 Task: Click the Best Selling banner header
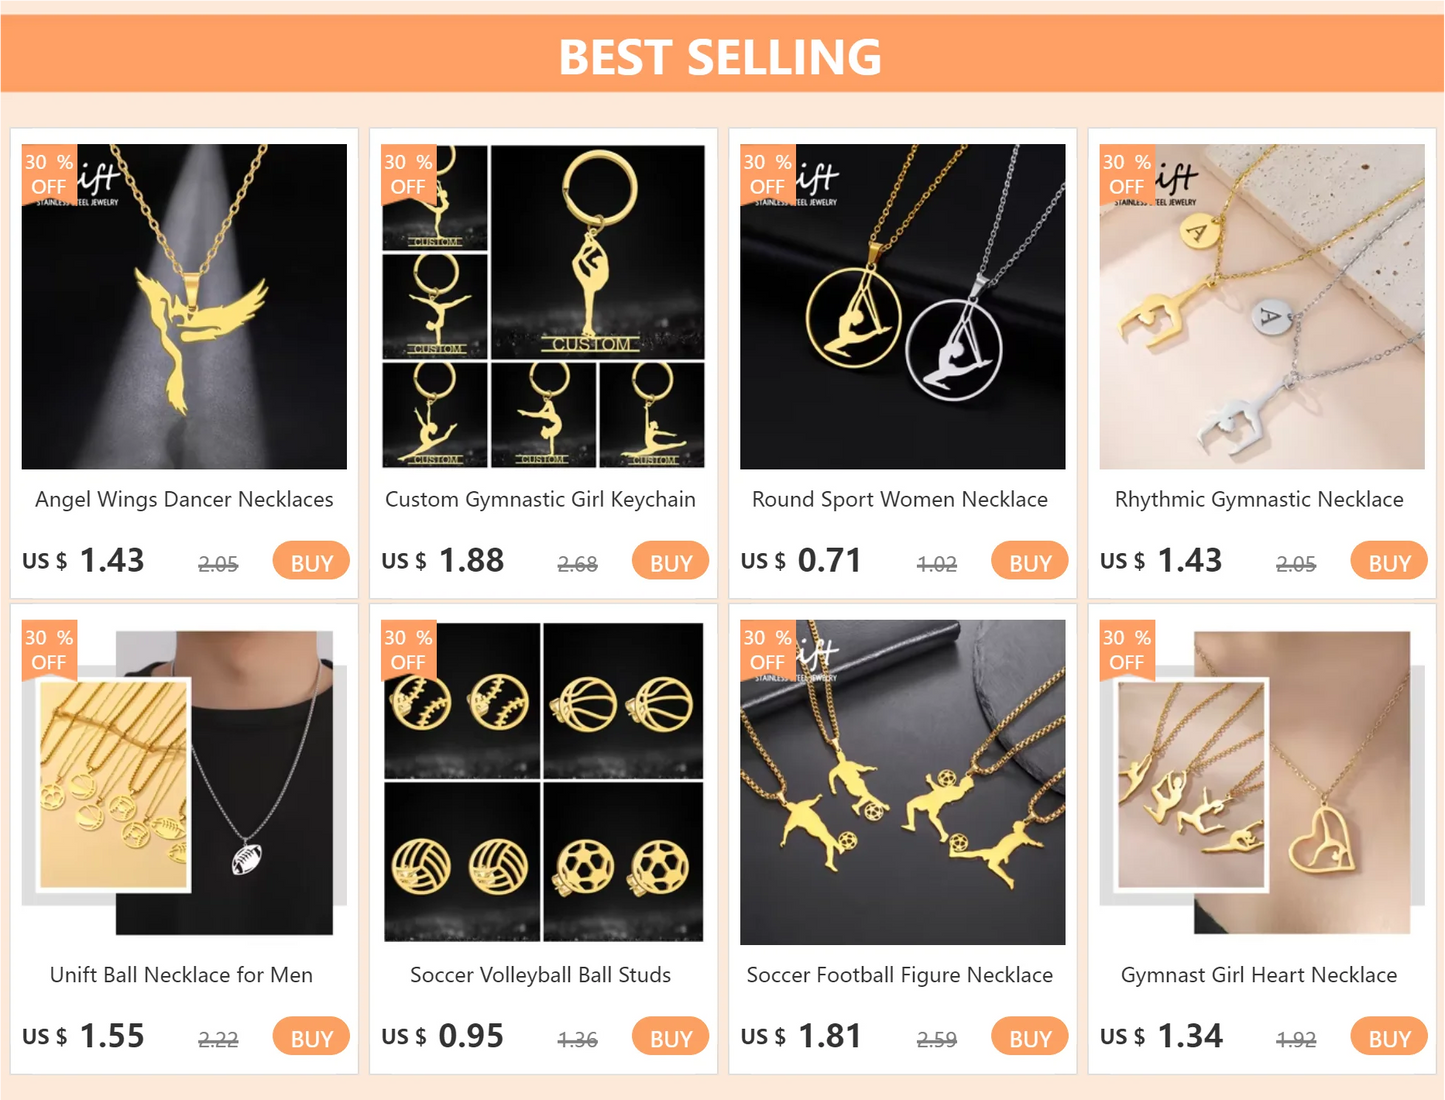pos(722,54)
